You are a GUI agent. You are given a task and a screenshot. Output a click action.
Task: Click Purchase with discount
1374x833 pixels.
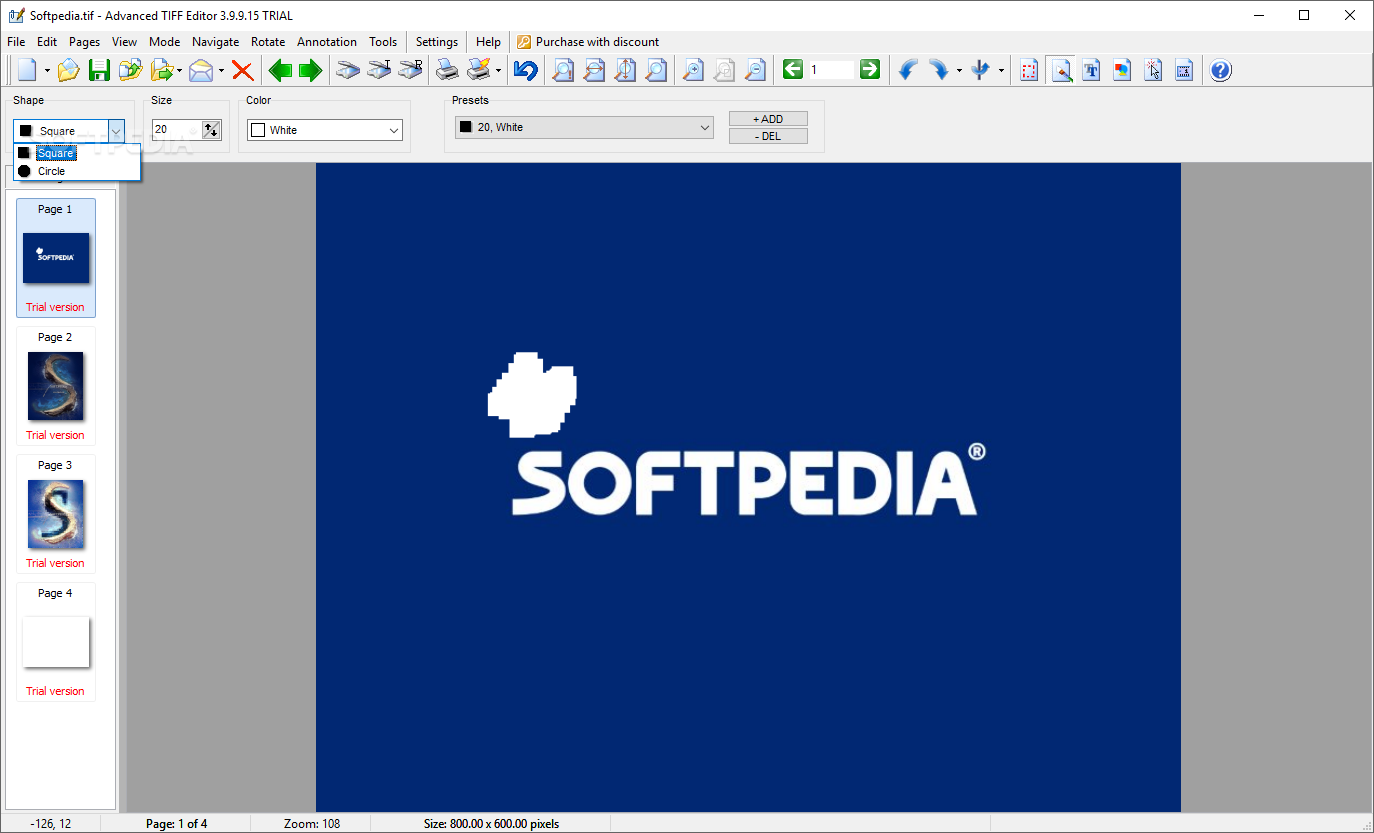click(x=588, y=42)
